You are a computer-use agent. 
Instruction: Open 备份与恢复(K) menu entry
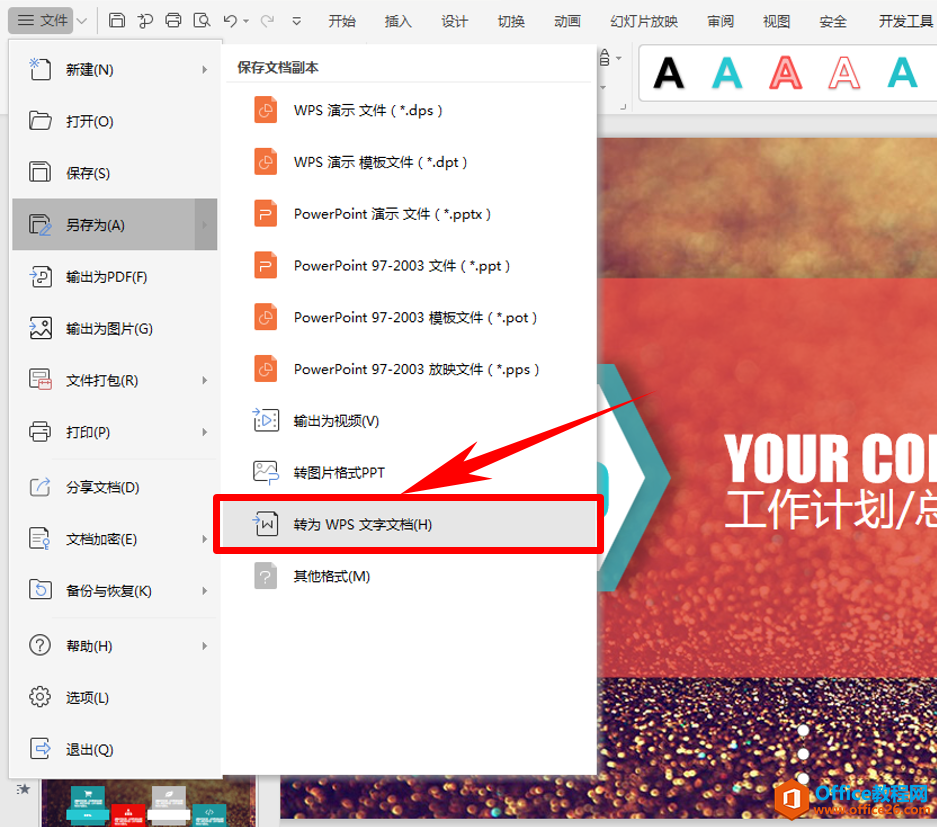[115, 590]
